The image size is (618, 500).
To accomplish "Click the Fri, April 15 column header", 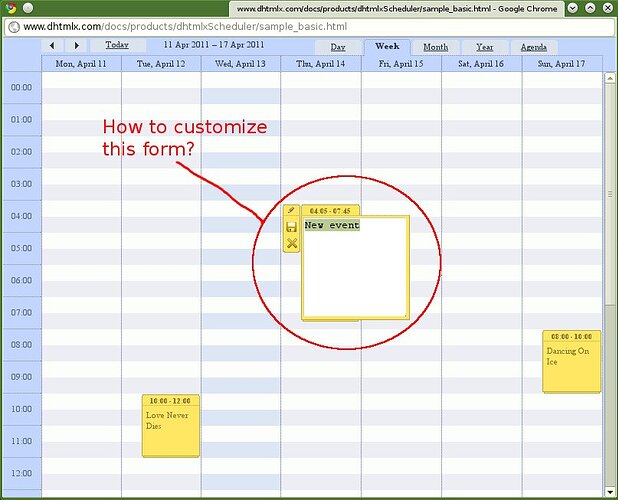I will (x=401, y=64).
